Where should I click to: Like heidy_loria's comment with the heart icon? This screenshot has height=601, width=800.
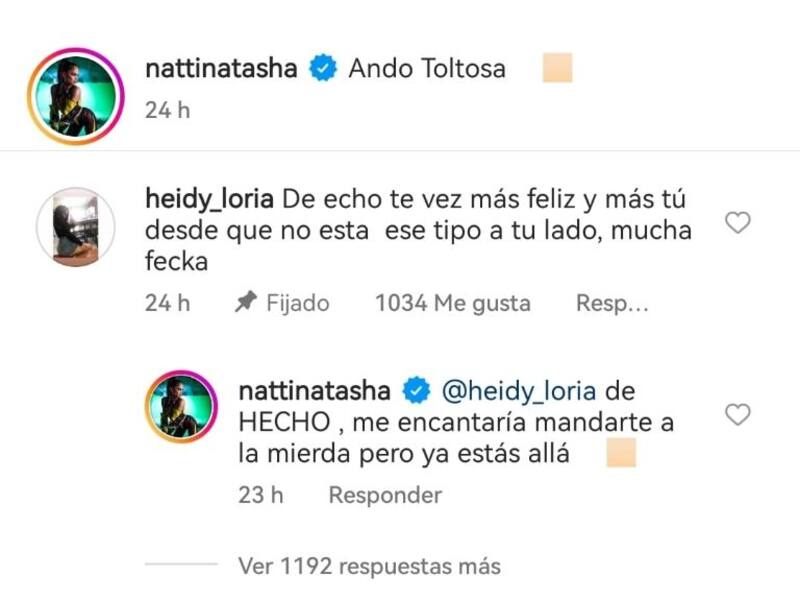(737, 223)
